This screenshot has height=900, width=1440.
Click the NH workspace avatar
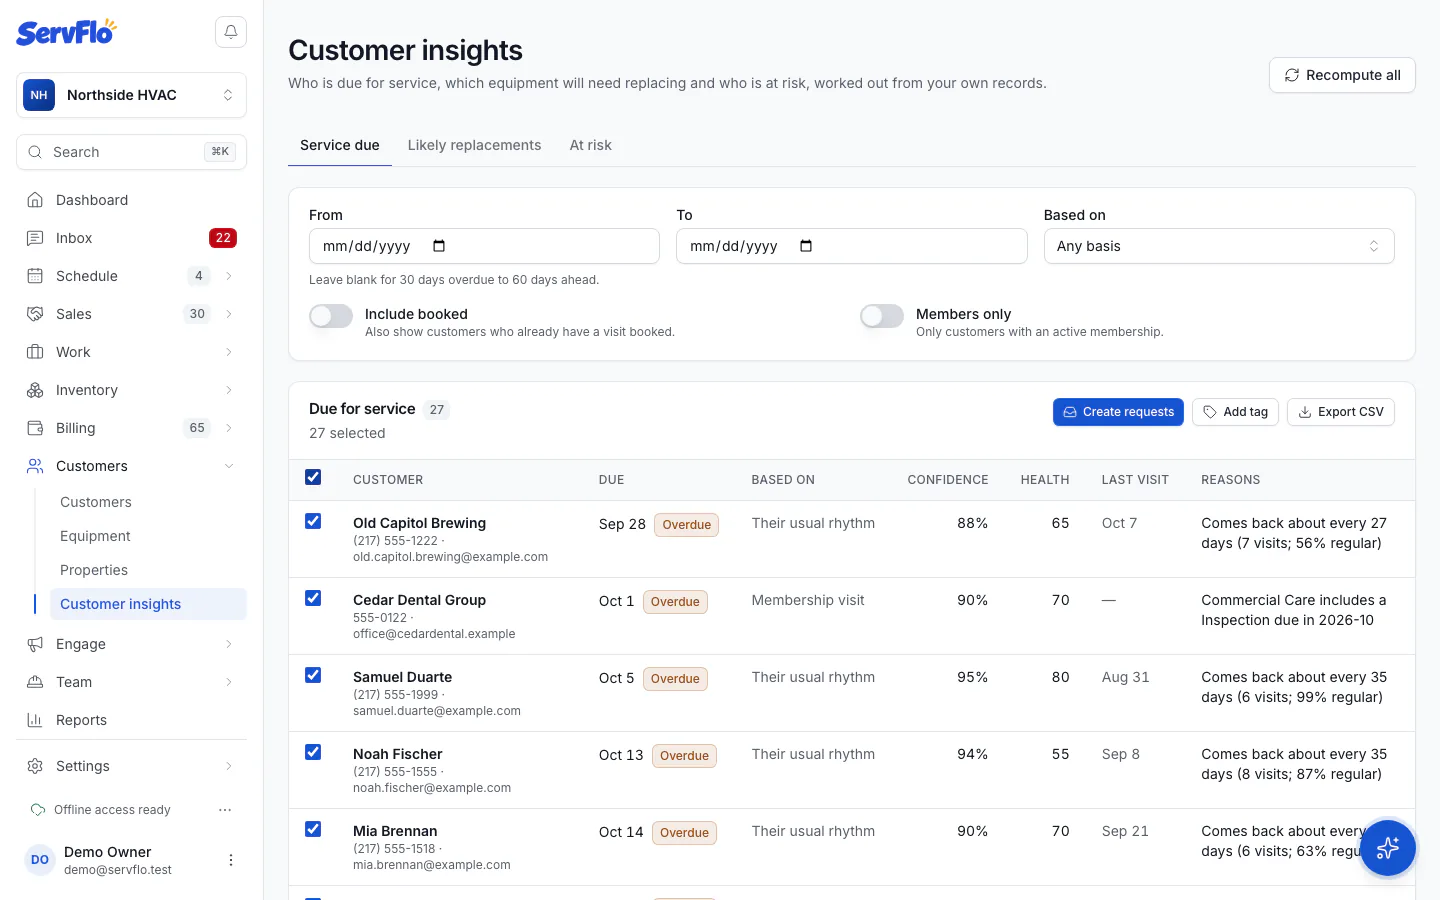39,95
